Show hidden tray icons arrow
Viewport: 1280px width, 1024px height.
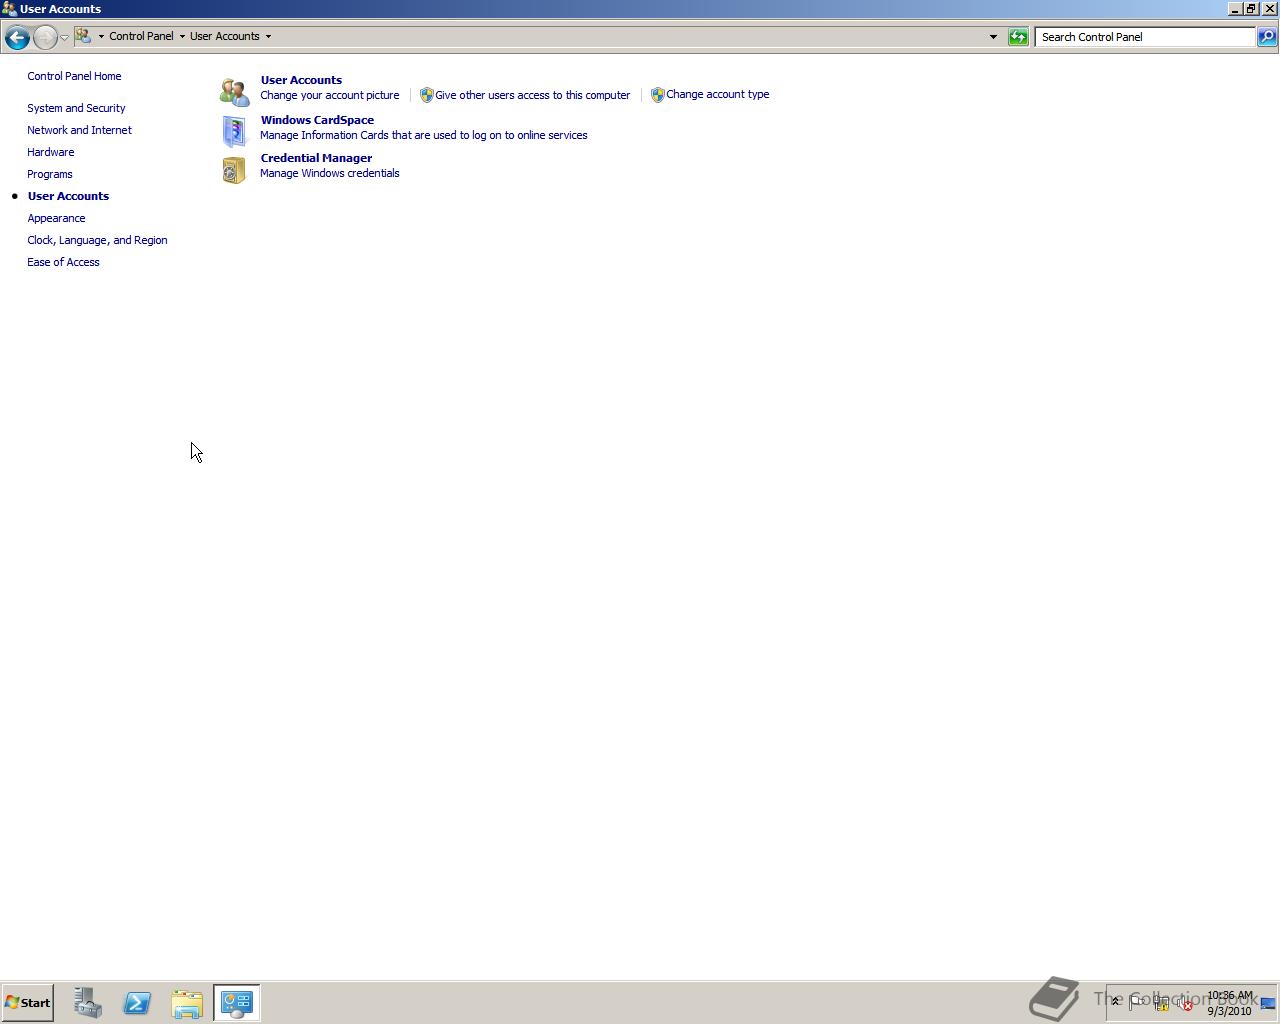1116,1001
